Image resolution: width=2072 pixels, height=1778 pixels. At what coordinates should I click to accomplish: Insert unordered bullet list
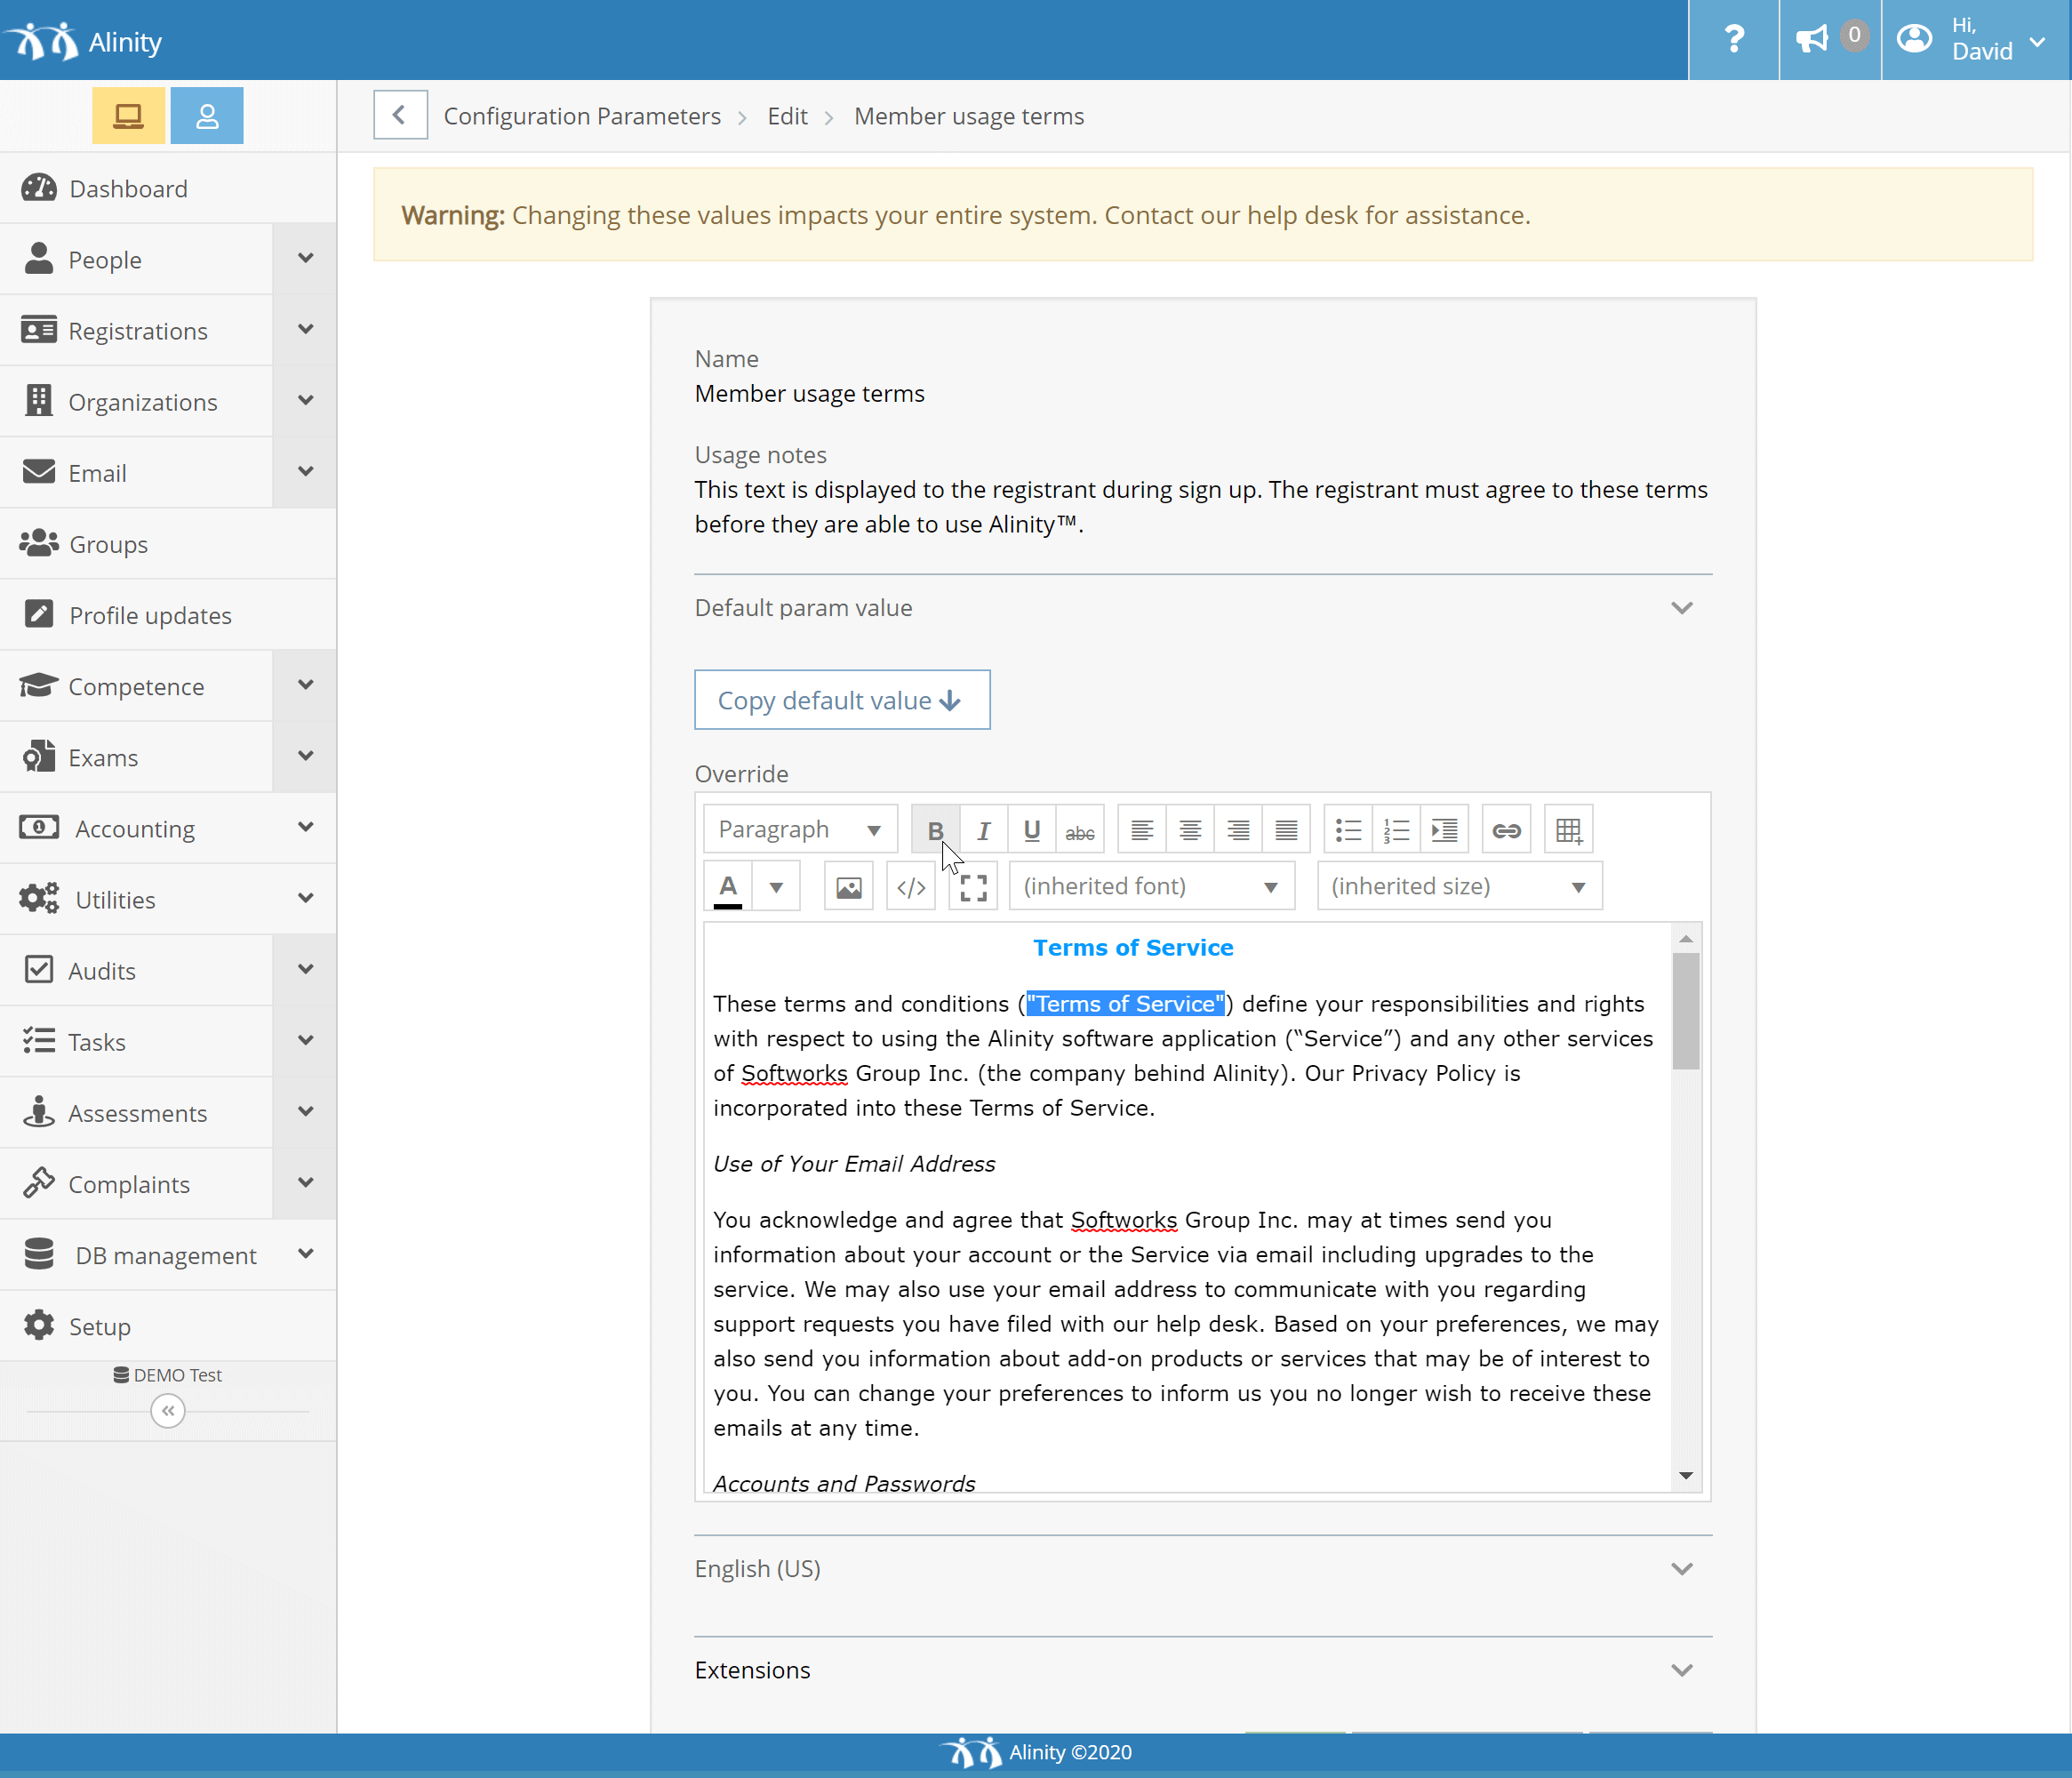(x=1348, y=830)
